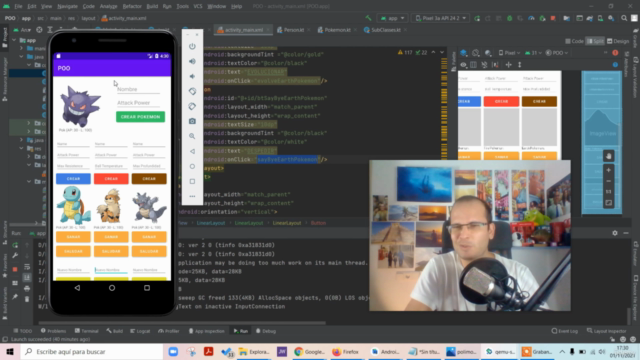This screenshot has height=360, width=640.
Task: Jump to next highlighted error arrow in editor
Action: tap(442, 52)
